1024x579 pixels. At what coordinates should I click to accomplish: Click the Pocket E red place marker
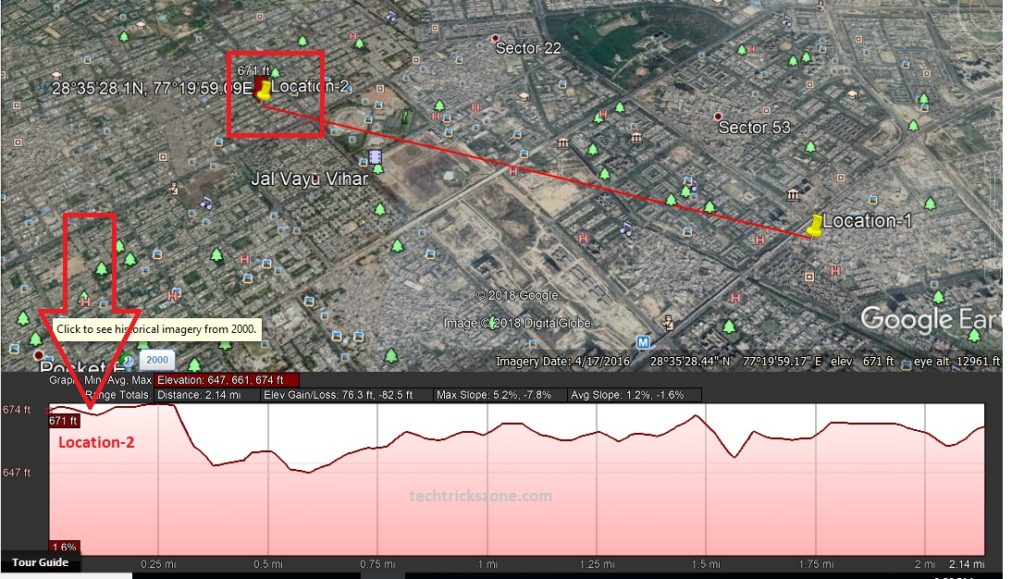38,355
